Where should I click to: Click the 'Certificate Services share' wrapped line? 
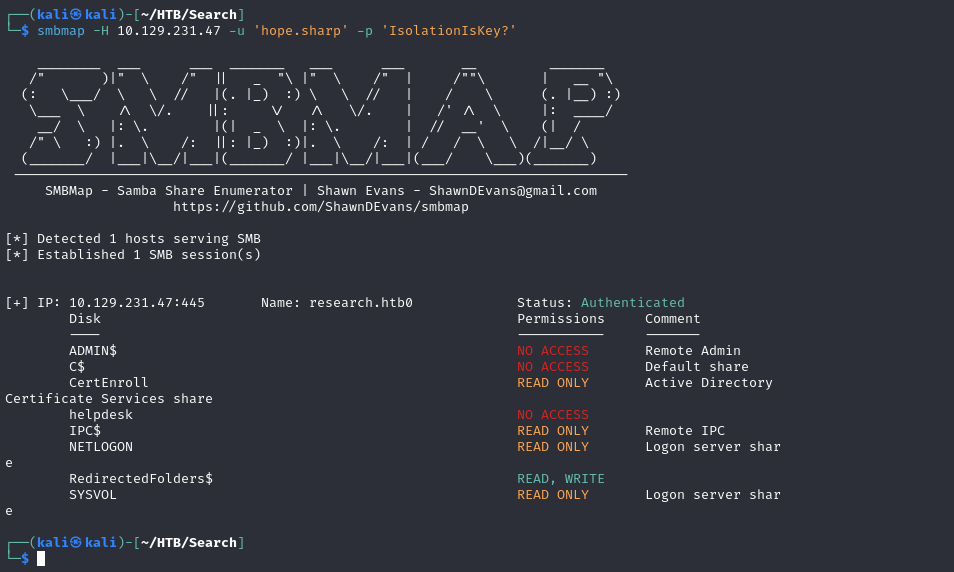(x=109, y=399)
